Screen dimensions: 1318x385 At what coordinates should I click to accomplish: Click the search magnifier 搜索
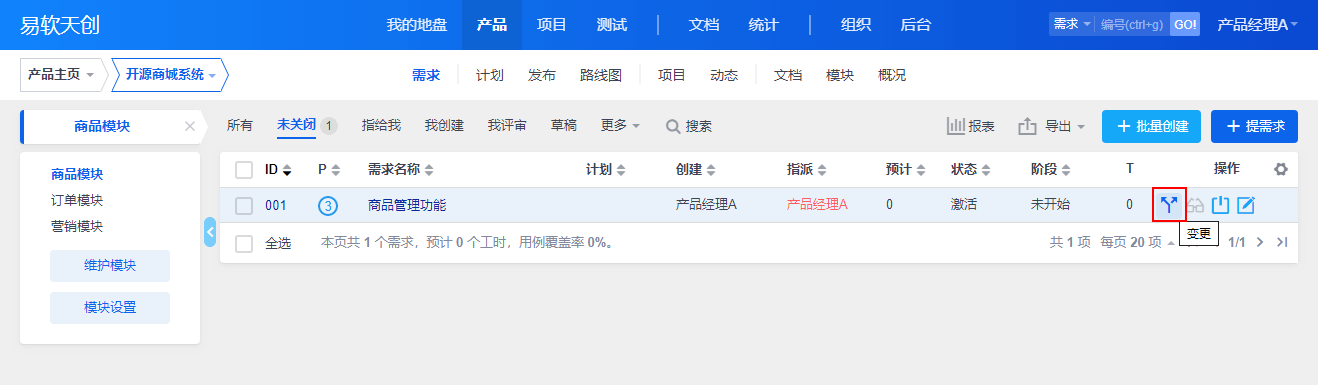(689, 126)
